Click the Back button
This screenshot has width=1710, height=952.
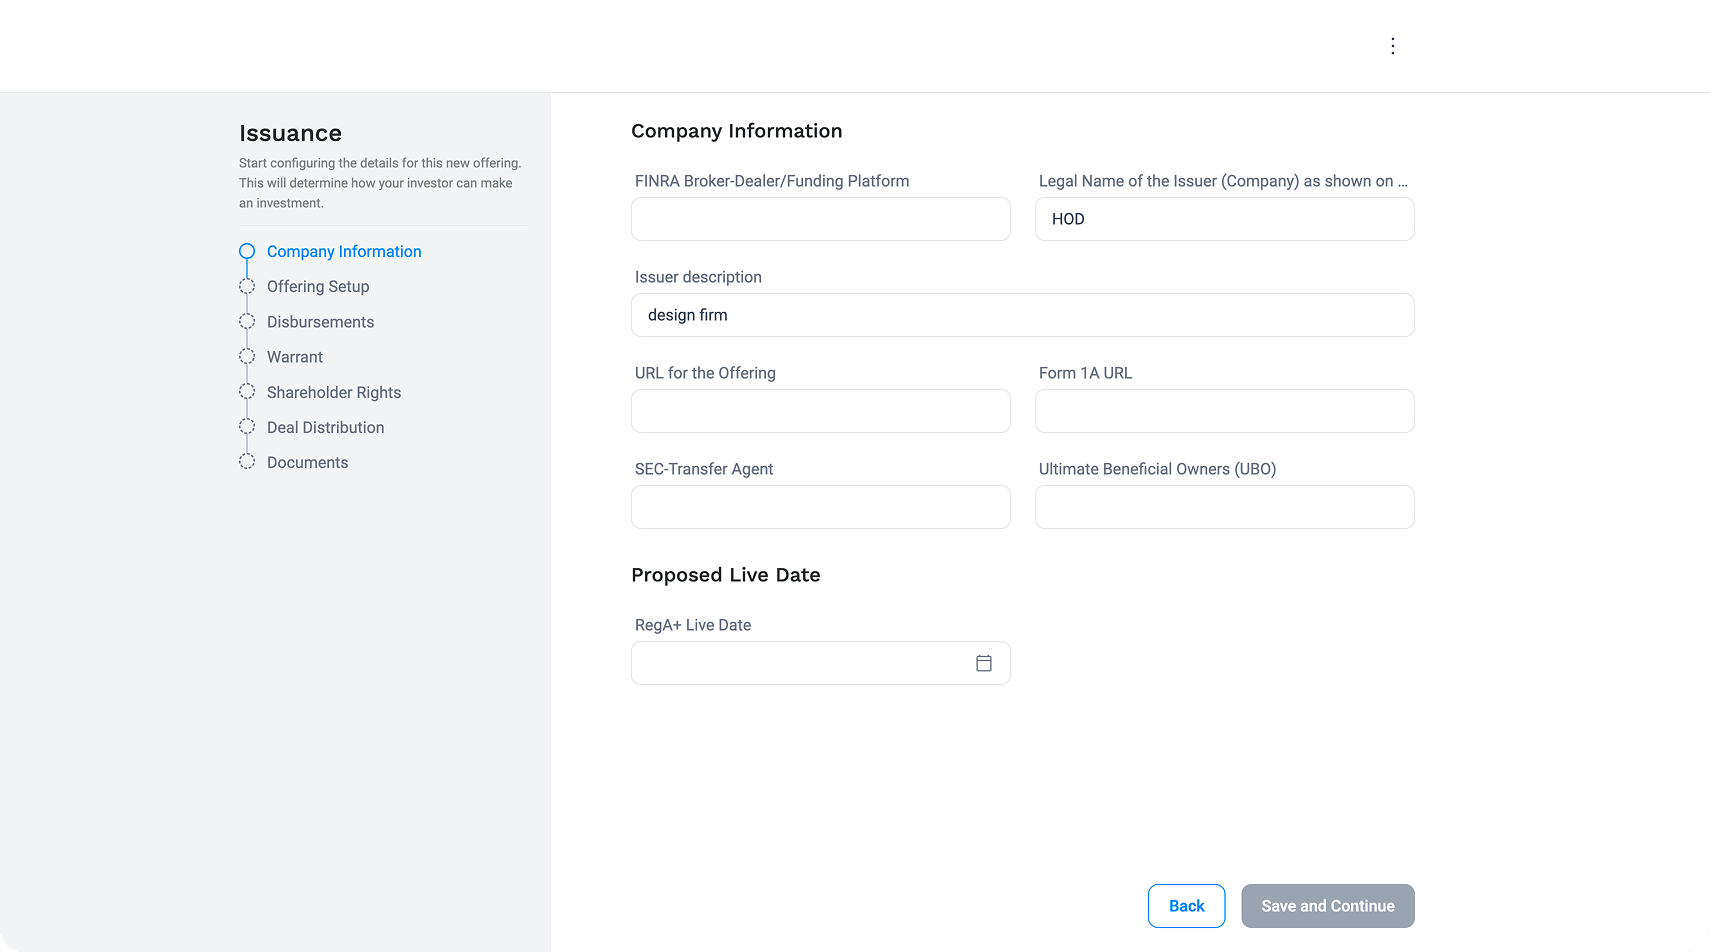1186,906
